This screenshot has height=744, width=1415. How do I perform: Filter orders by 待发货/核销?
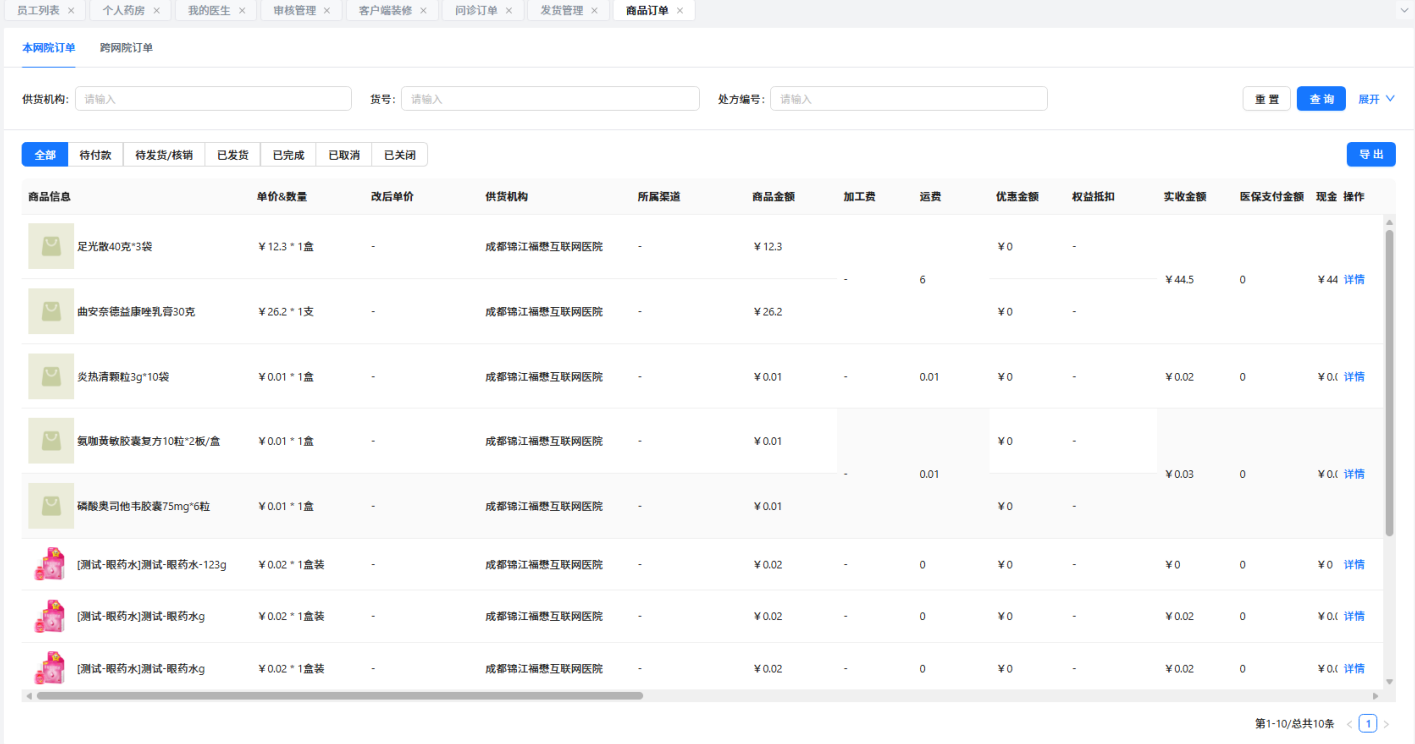(x=164, y=155)
